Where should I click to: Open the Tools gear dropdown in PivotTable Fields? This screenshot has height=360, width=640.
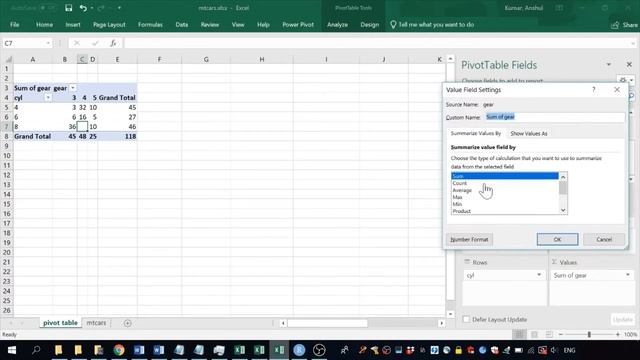coord(625,80)
